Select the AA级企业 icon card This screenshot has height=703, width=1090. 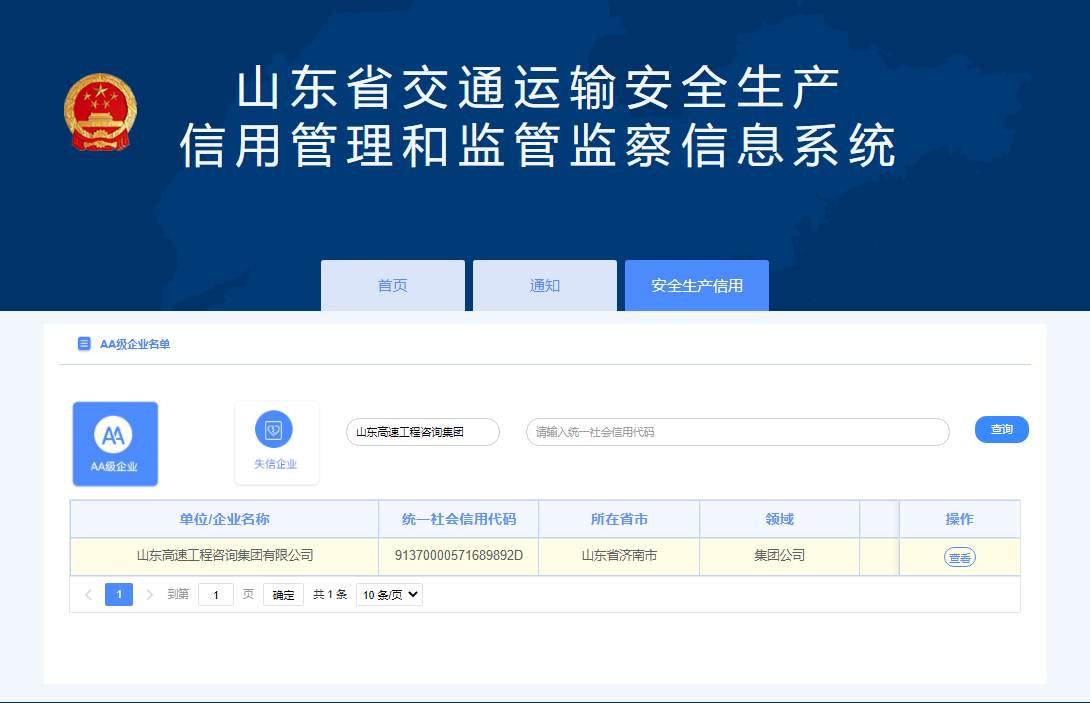[x=115, y=443]
